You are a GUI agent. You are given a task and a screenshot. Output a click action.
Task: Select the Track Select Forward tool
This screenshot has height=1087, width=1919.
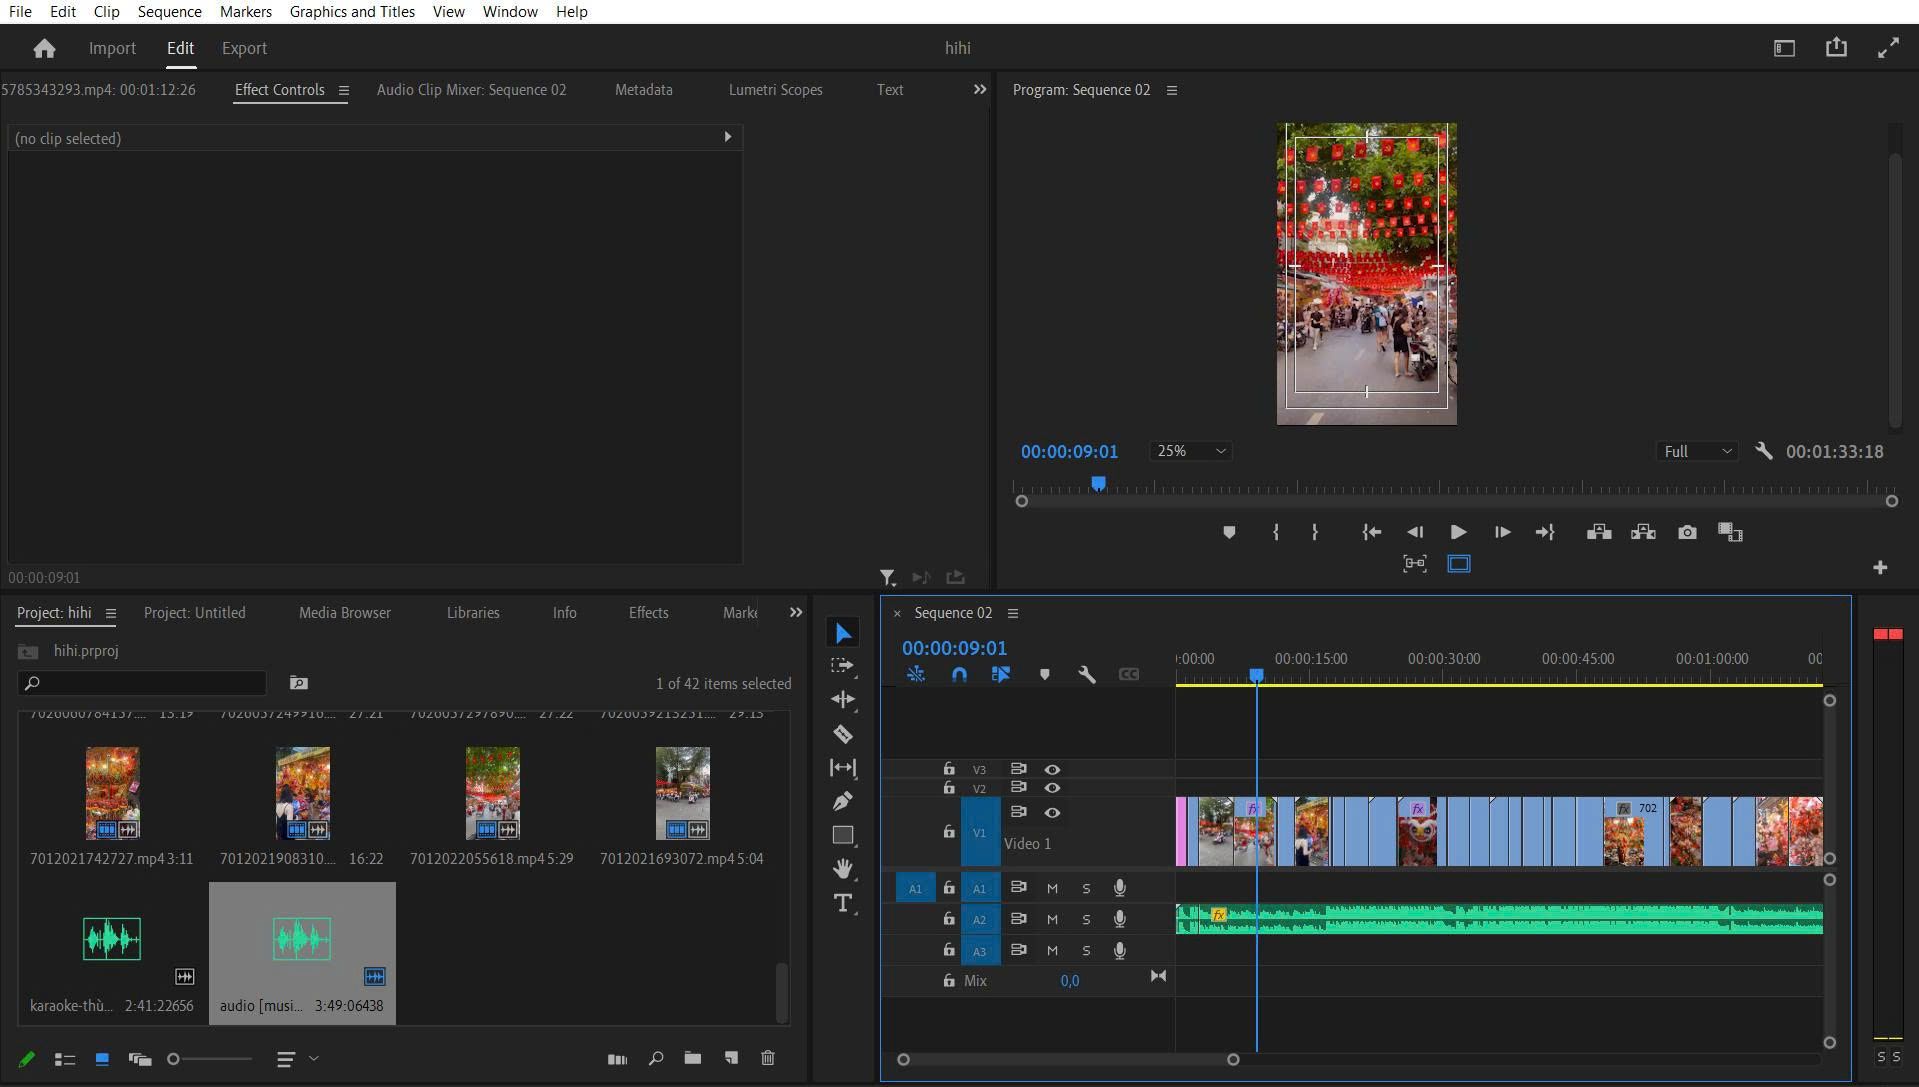[843, 666]
